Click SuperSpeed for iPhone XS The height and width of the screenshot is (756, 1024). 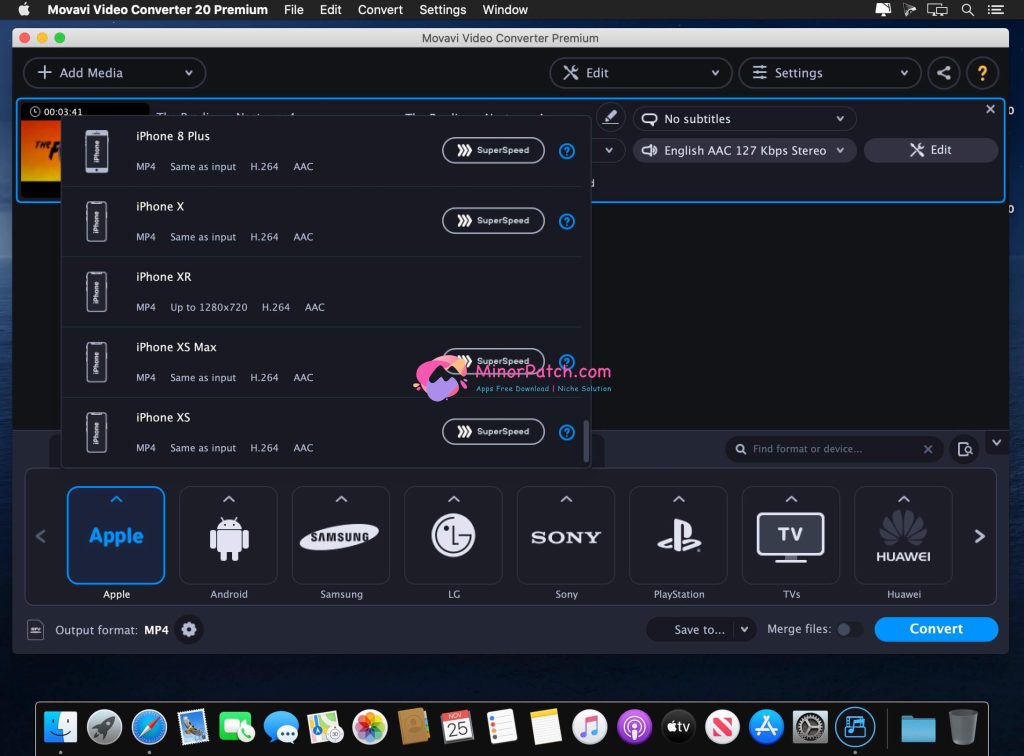coord(493,432)
